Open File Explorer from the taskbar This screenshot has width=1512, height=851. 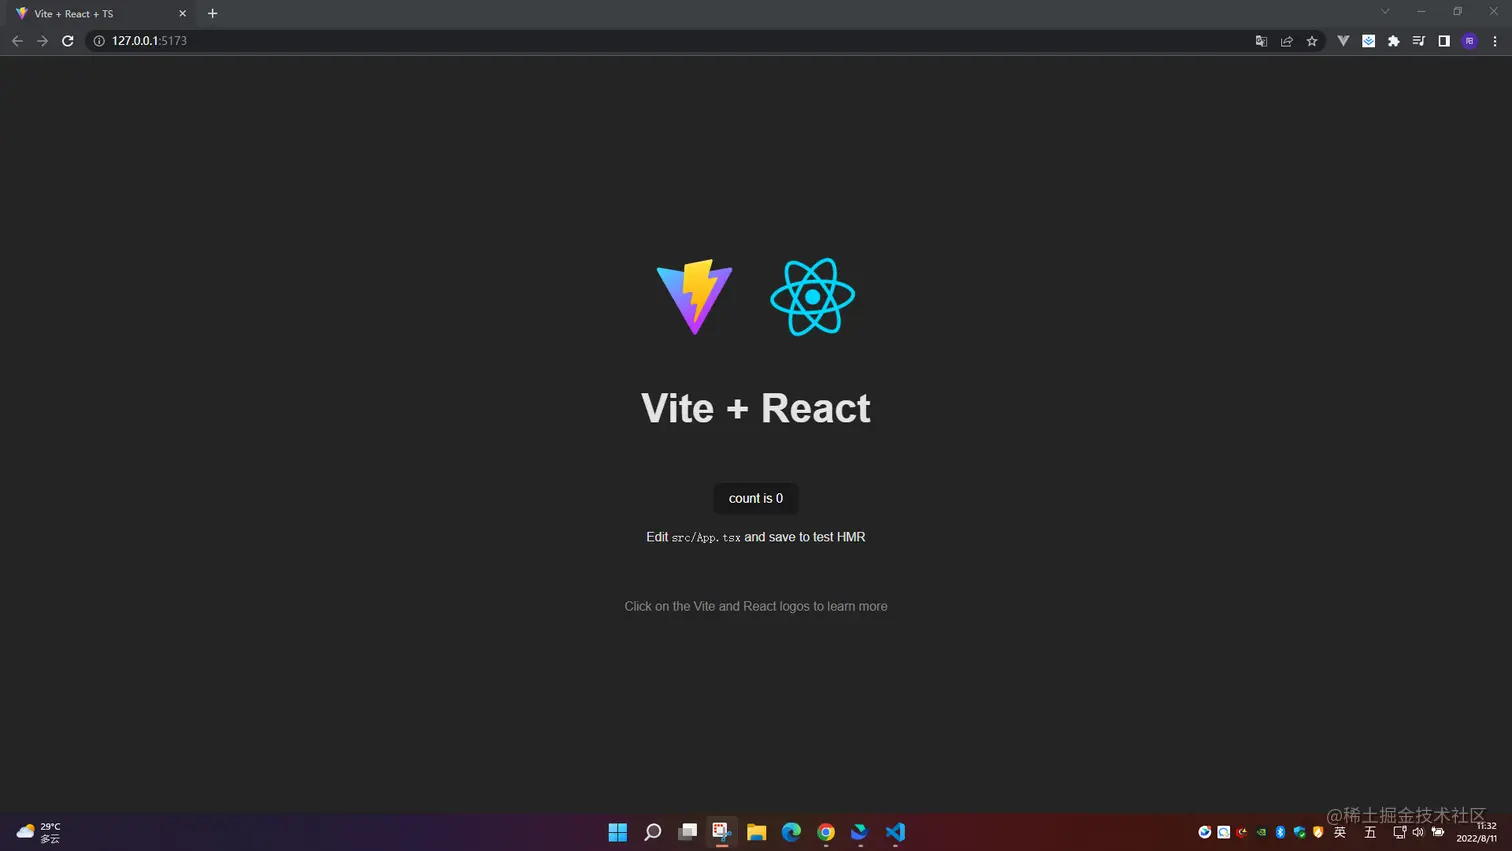[757, 832]
